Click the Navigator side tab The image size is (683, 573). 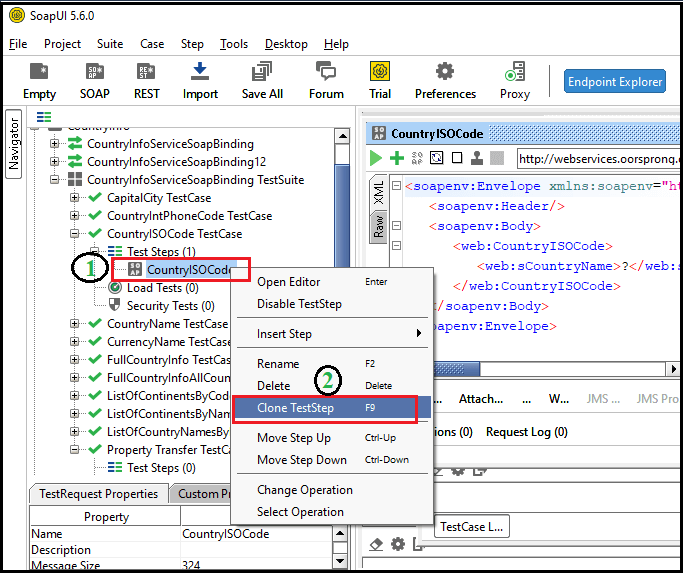coord(14,144)
